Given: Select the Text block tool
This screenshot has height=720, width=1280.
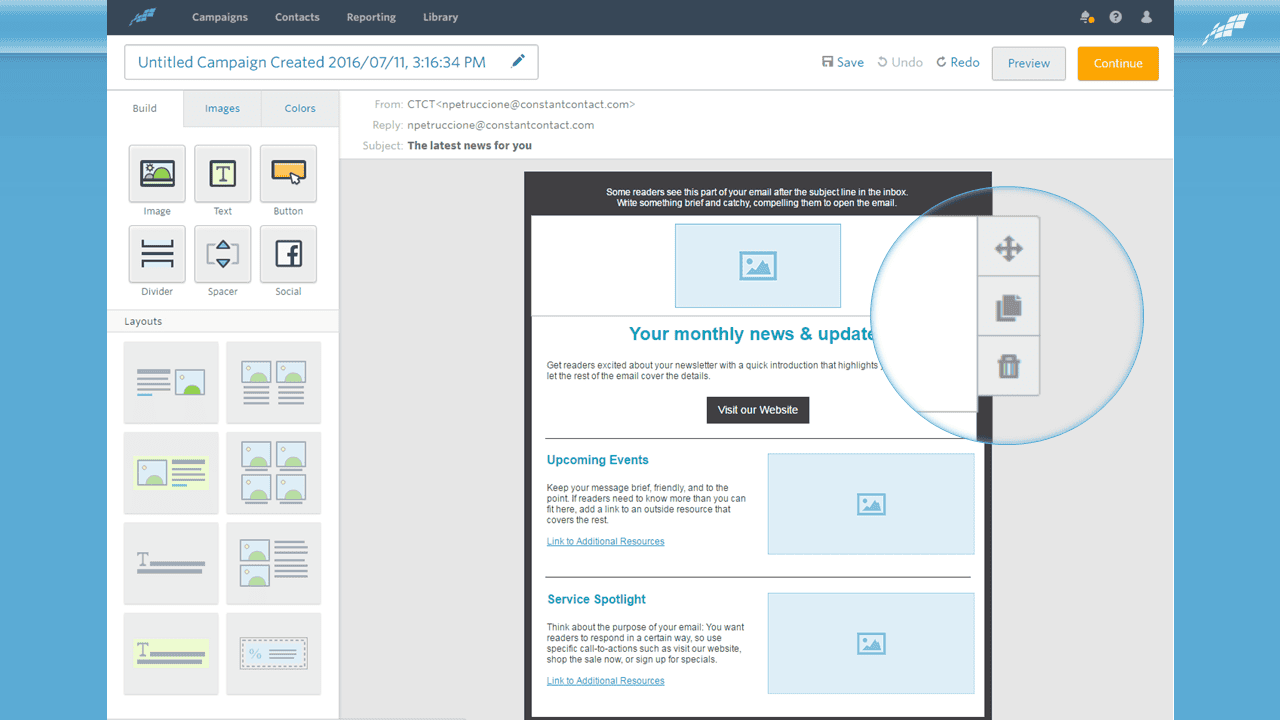Looking at the screenshot, I should (223, 173).
